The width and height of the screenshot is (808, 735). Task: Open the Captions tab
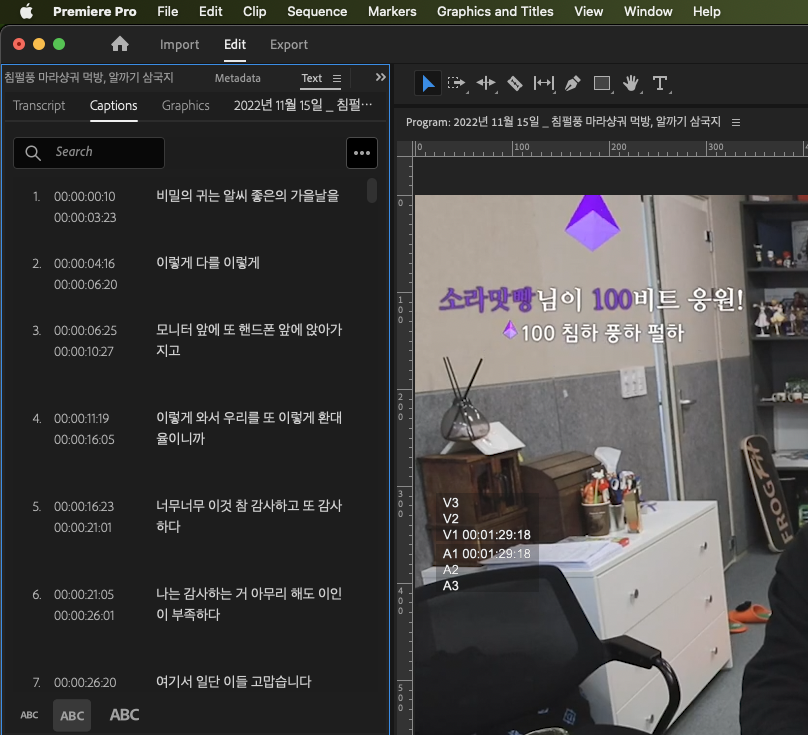[x=113, y=106]
